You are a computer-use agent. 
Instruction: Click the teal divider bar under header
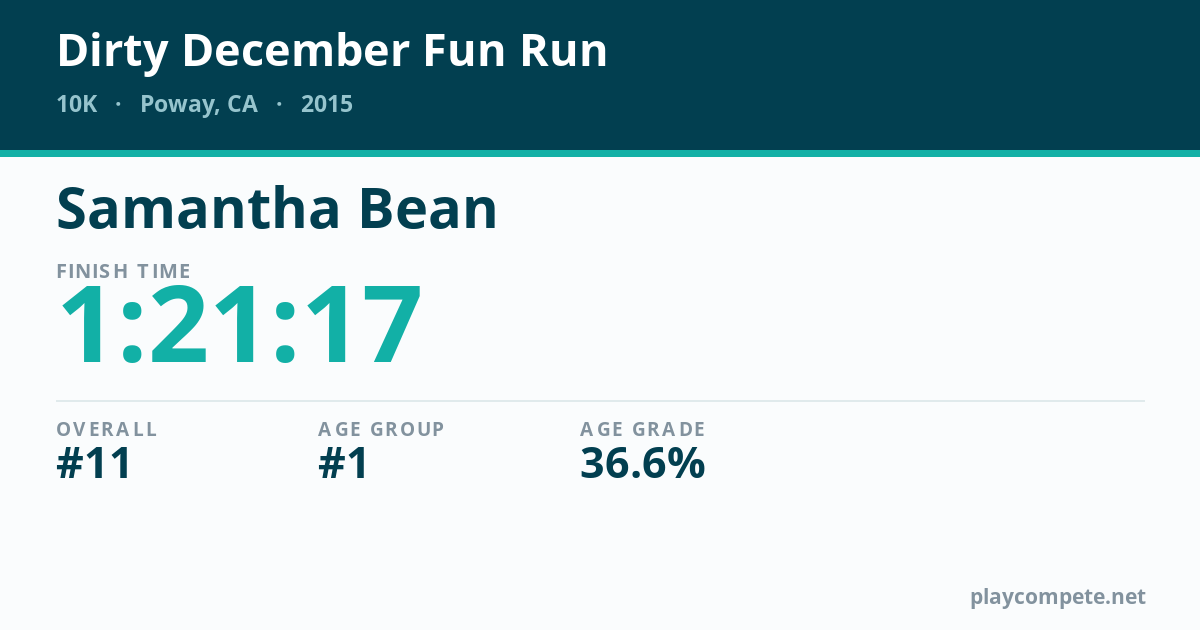click(600, 153)
